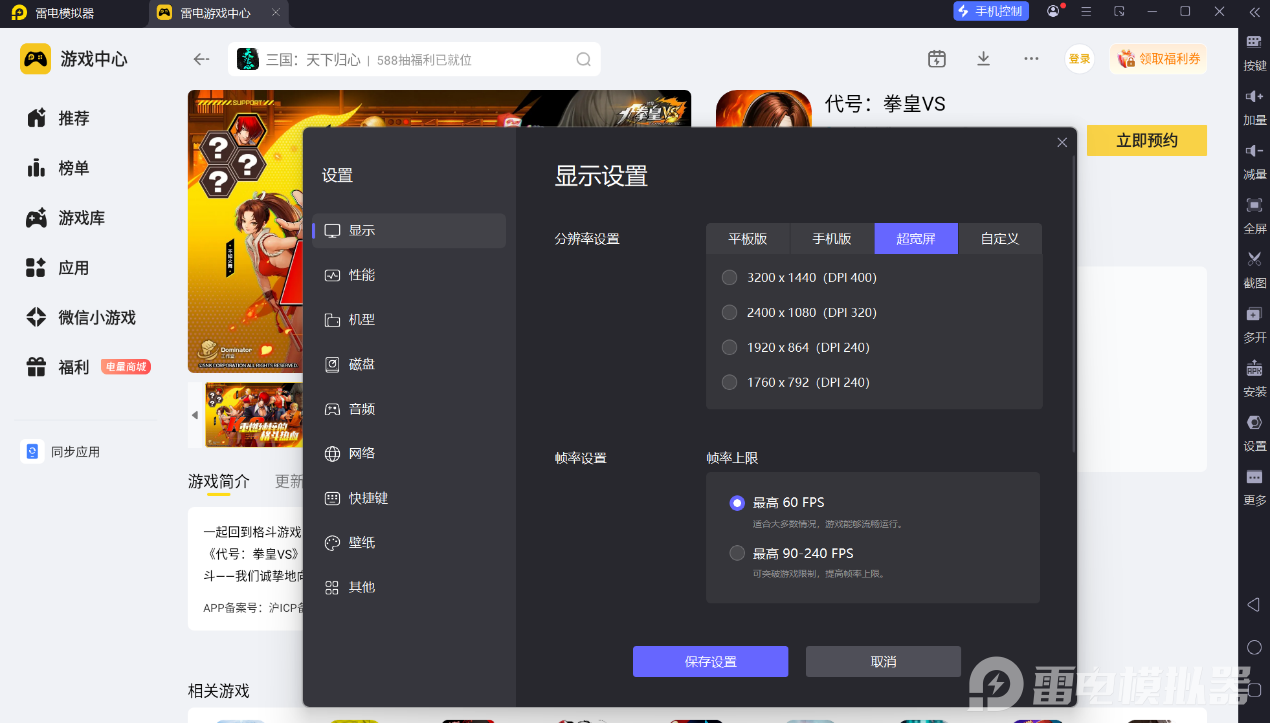Switch to 平板版 resolution tab
The height and width of the screenshot is (723, 1270).
[747, 238]
